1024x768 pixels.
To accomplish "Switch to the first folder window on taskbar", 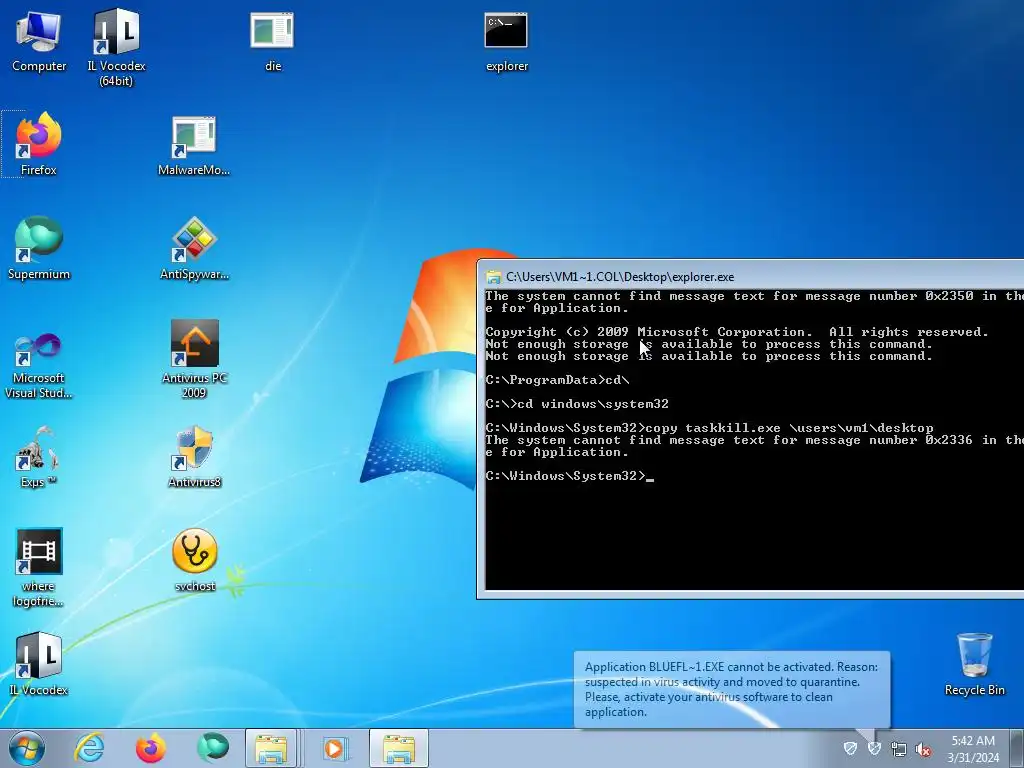I will point(272,748).
